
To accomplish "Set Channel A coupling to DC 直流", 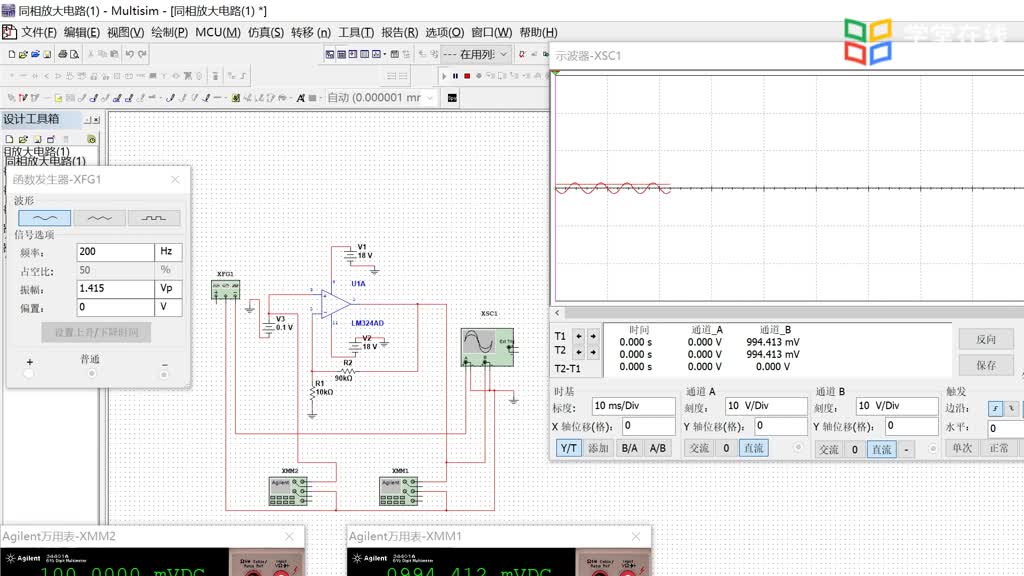I will (x=754, y=449).
